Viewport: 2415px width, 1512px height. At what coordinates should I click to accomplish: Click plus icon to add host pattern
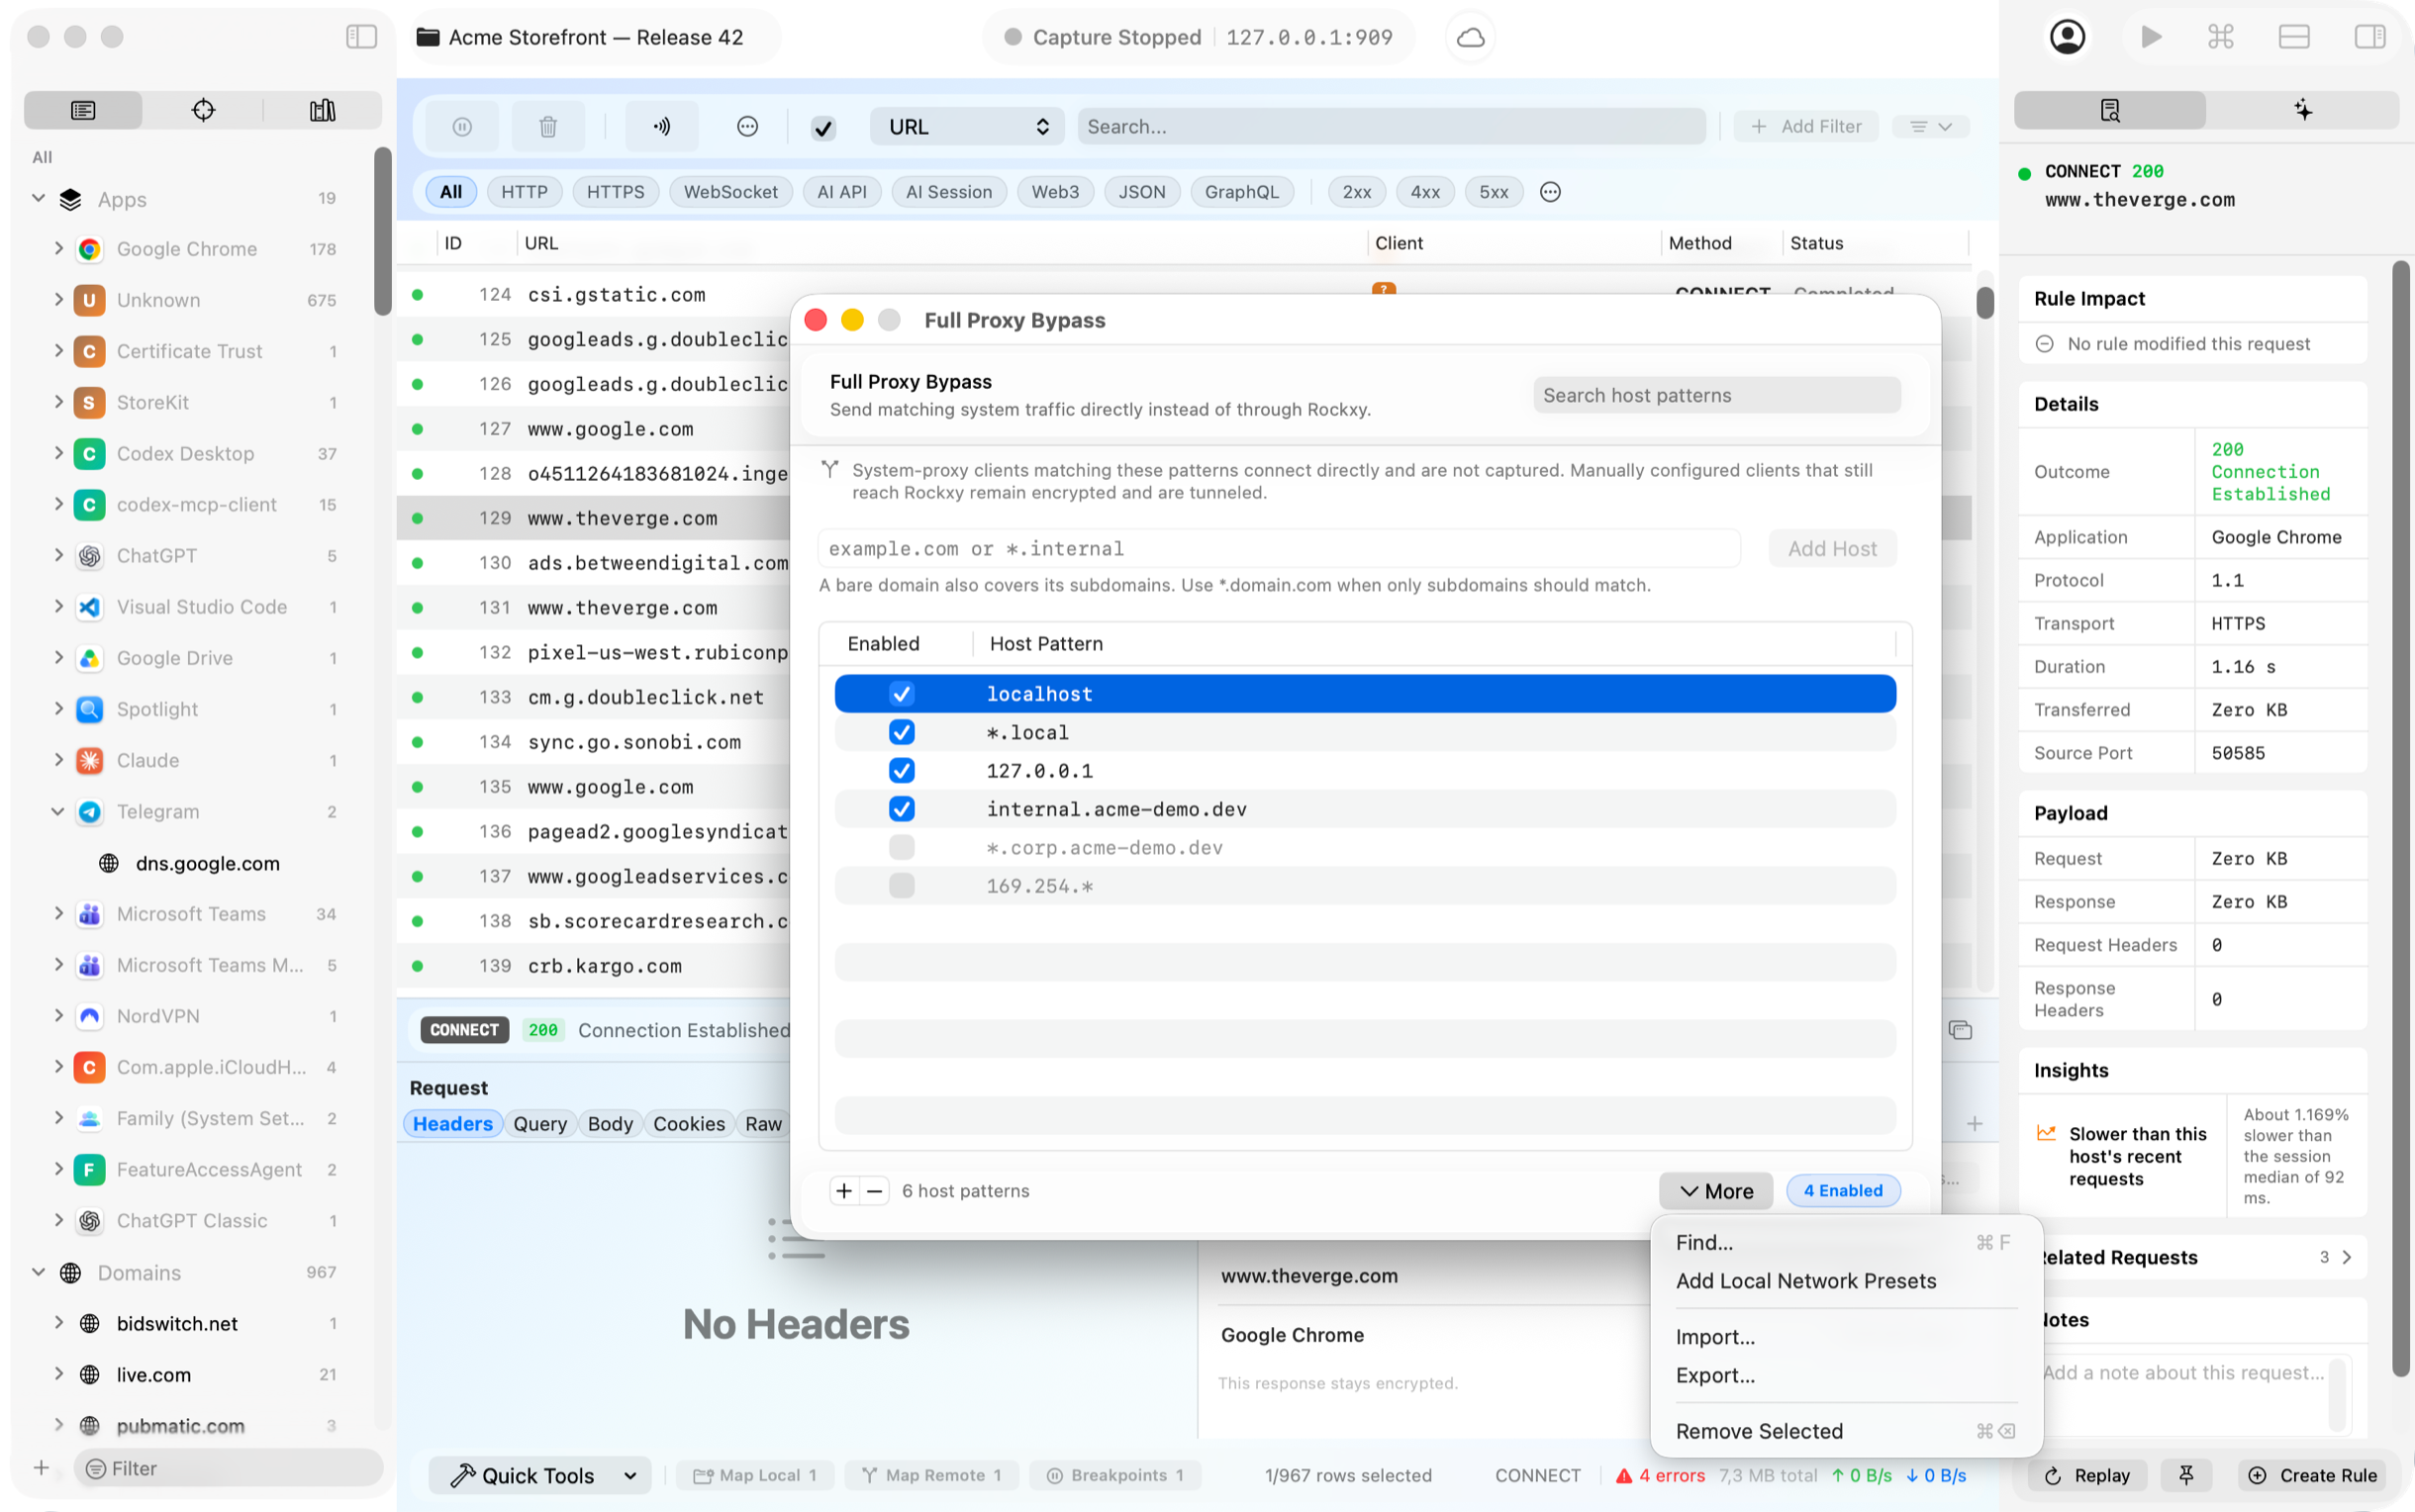(844, 1190)
